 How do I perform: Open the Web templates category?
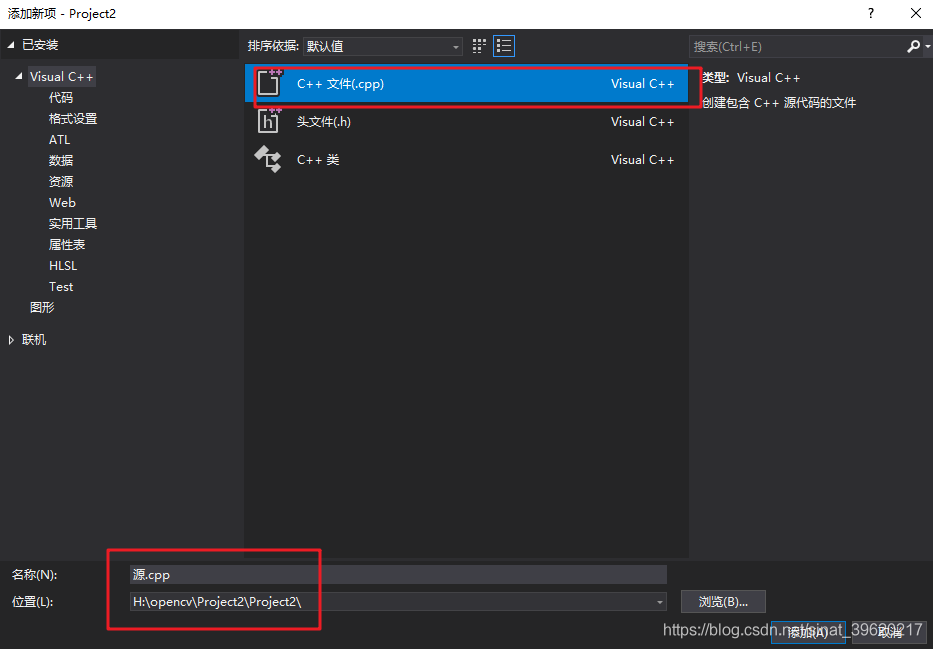(x=62, y=202)
